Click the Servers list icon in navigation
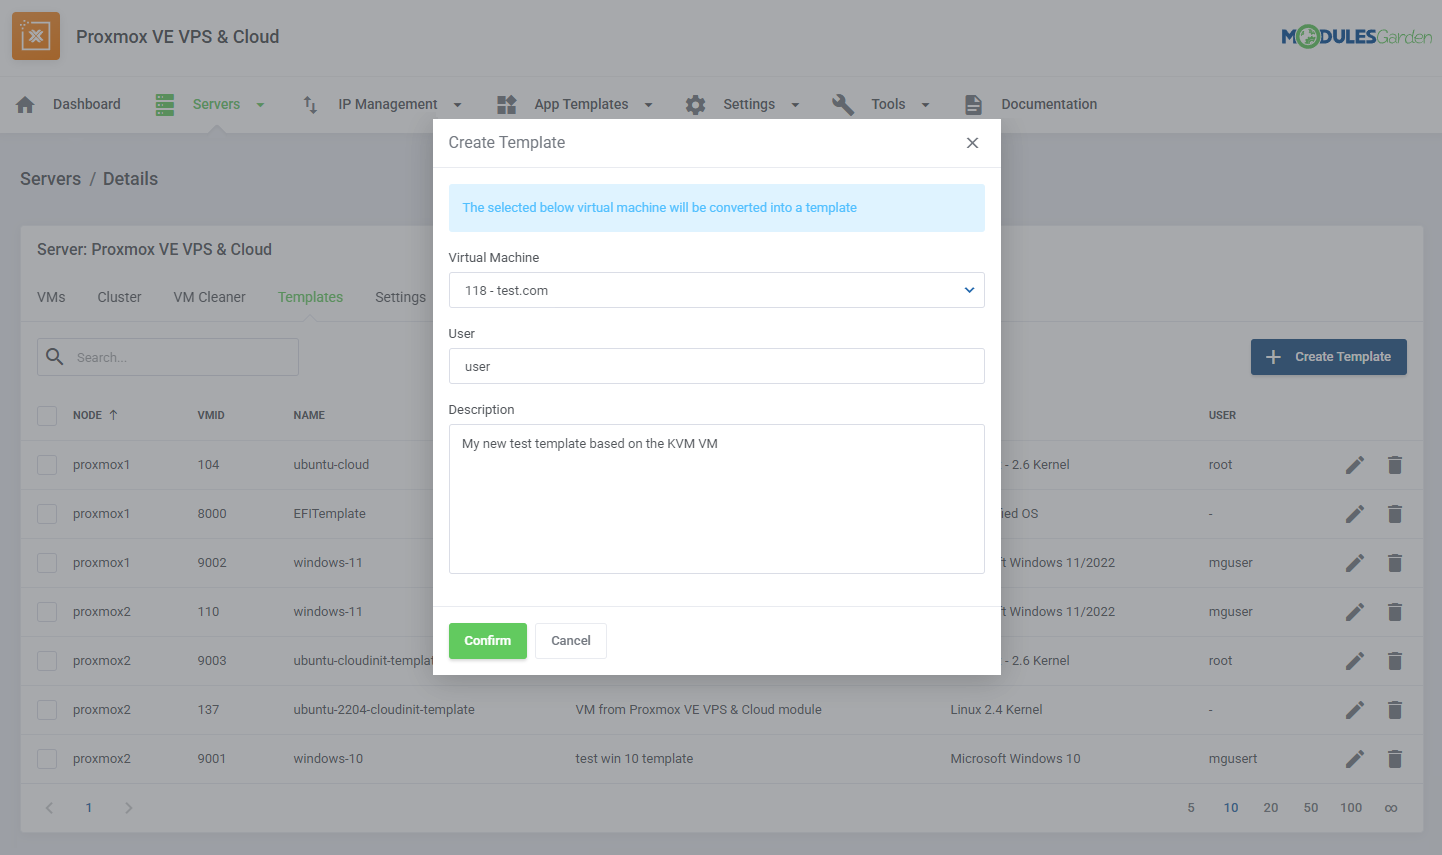The width and height of the screenshot is (1442, 855). [x=165, y=103]
